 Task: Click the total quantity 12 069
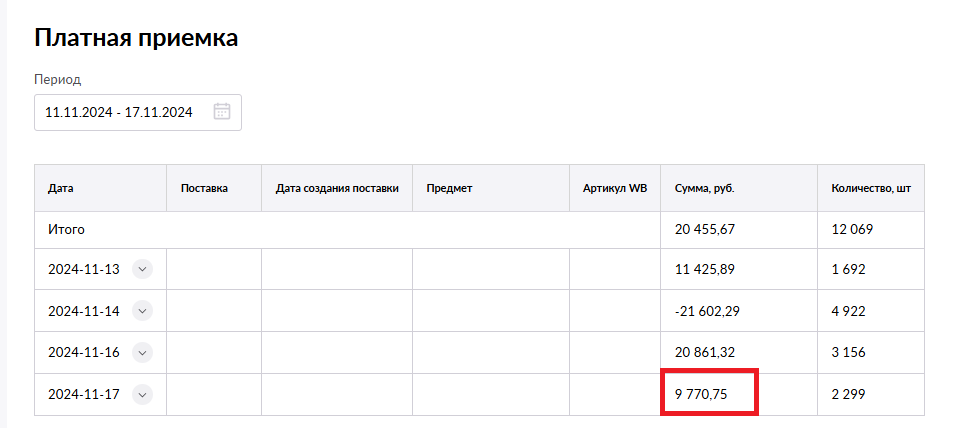(852, 229)
